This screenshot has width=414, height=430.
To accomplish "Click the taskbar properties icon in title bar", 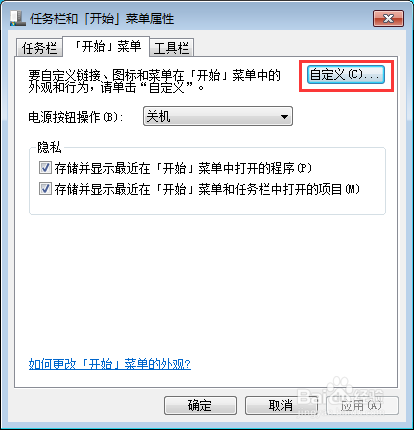I will click(18, 18).
